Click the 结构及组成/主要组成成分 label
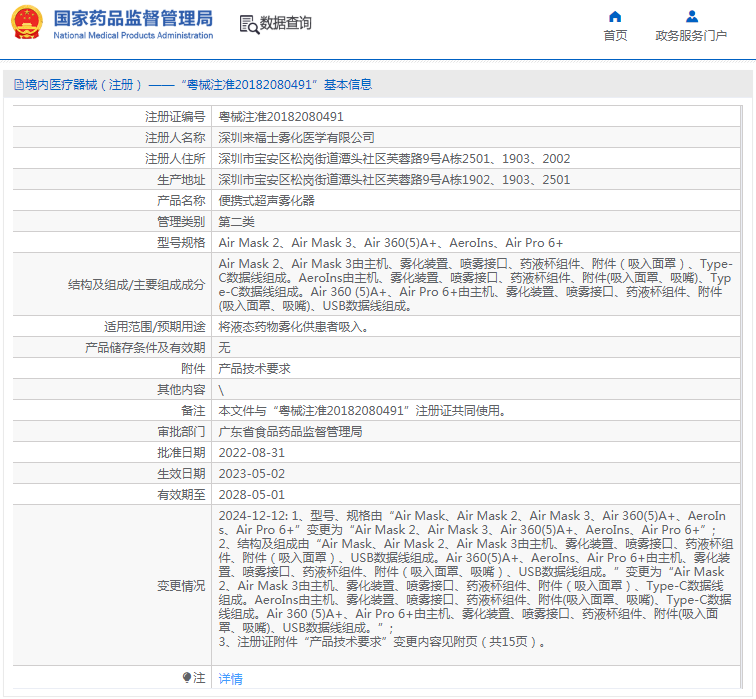The width and height of the screenshot is (756, 699). tap(136, 285)
